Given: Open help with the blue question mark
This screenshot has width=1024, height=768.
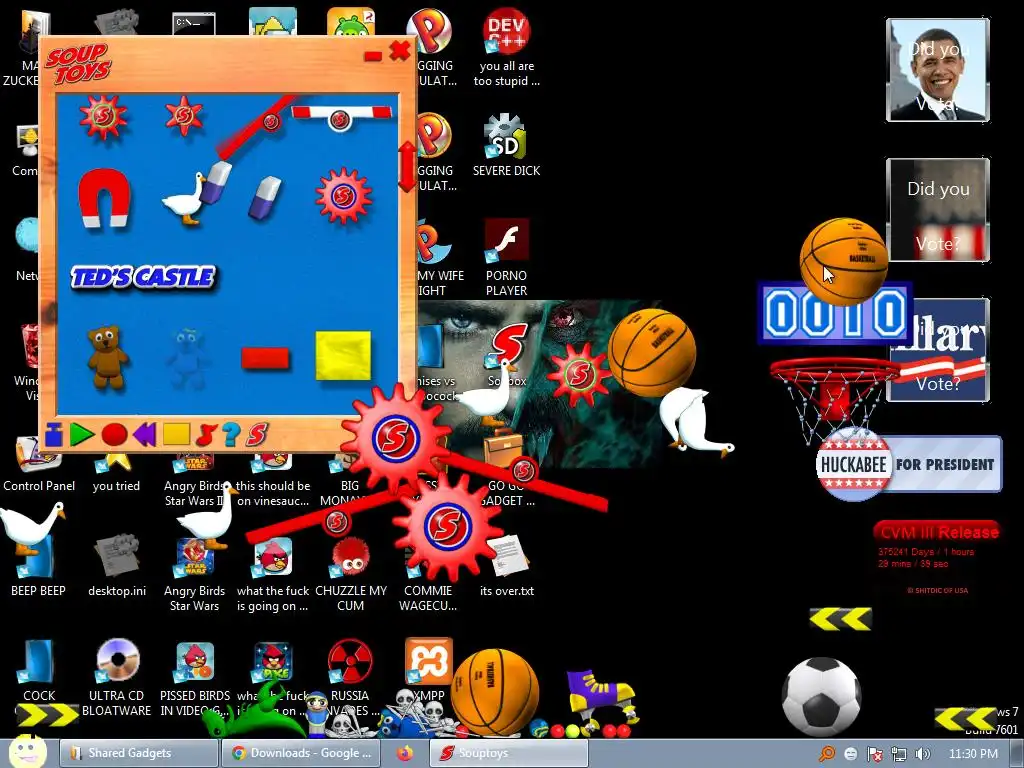Looking at the screenshot, I should point(231,434).
